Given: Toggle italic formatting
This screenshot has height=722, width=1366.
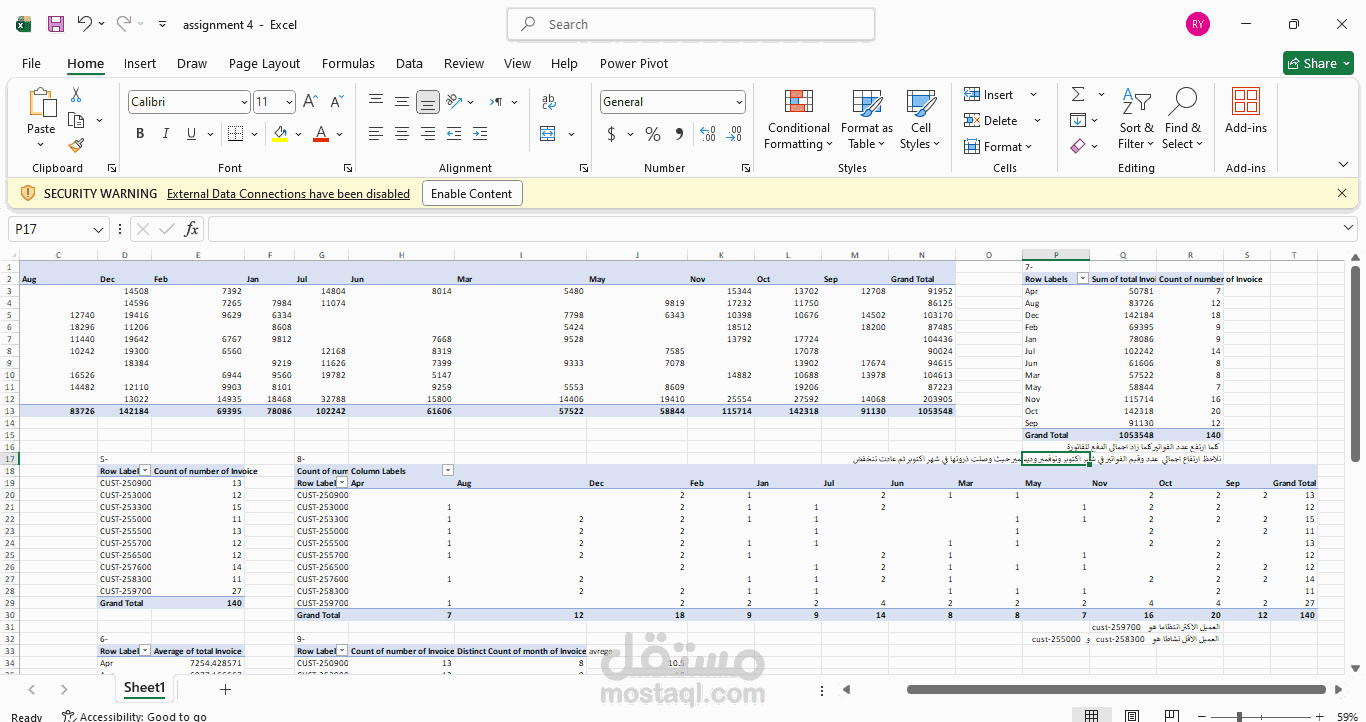Looking at the screenshot, I should tap(165, 133).
